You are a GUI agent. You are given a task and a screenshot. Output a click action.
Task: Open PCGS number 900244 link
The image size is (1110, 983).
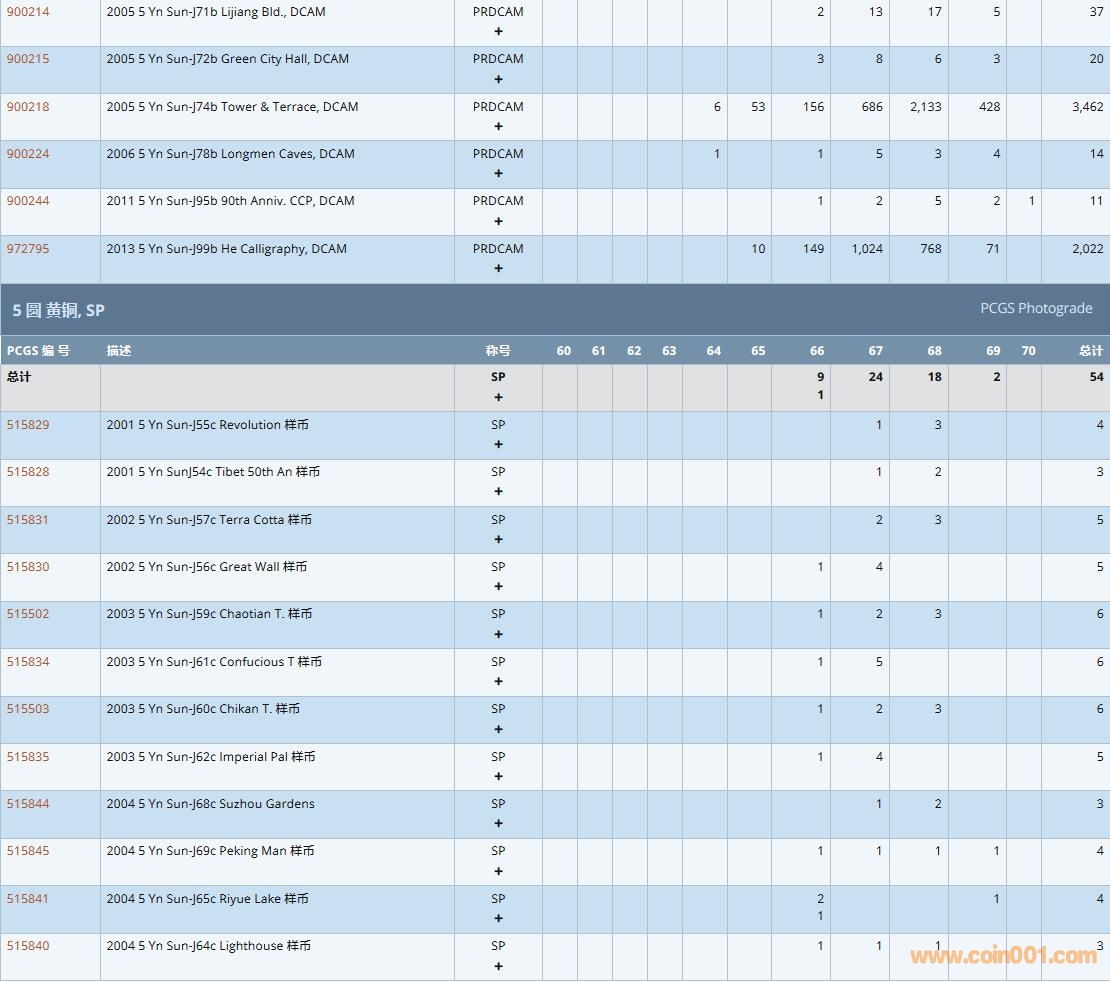point(28,201)
